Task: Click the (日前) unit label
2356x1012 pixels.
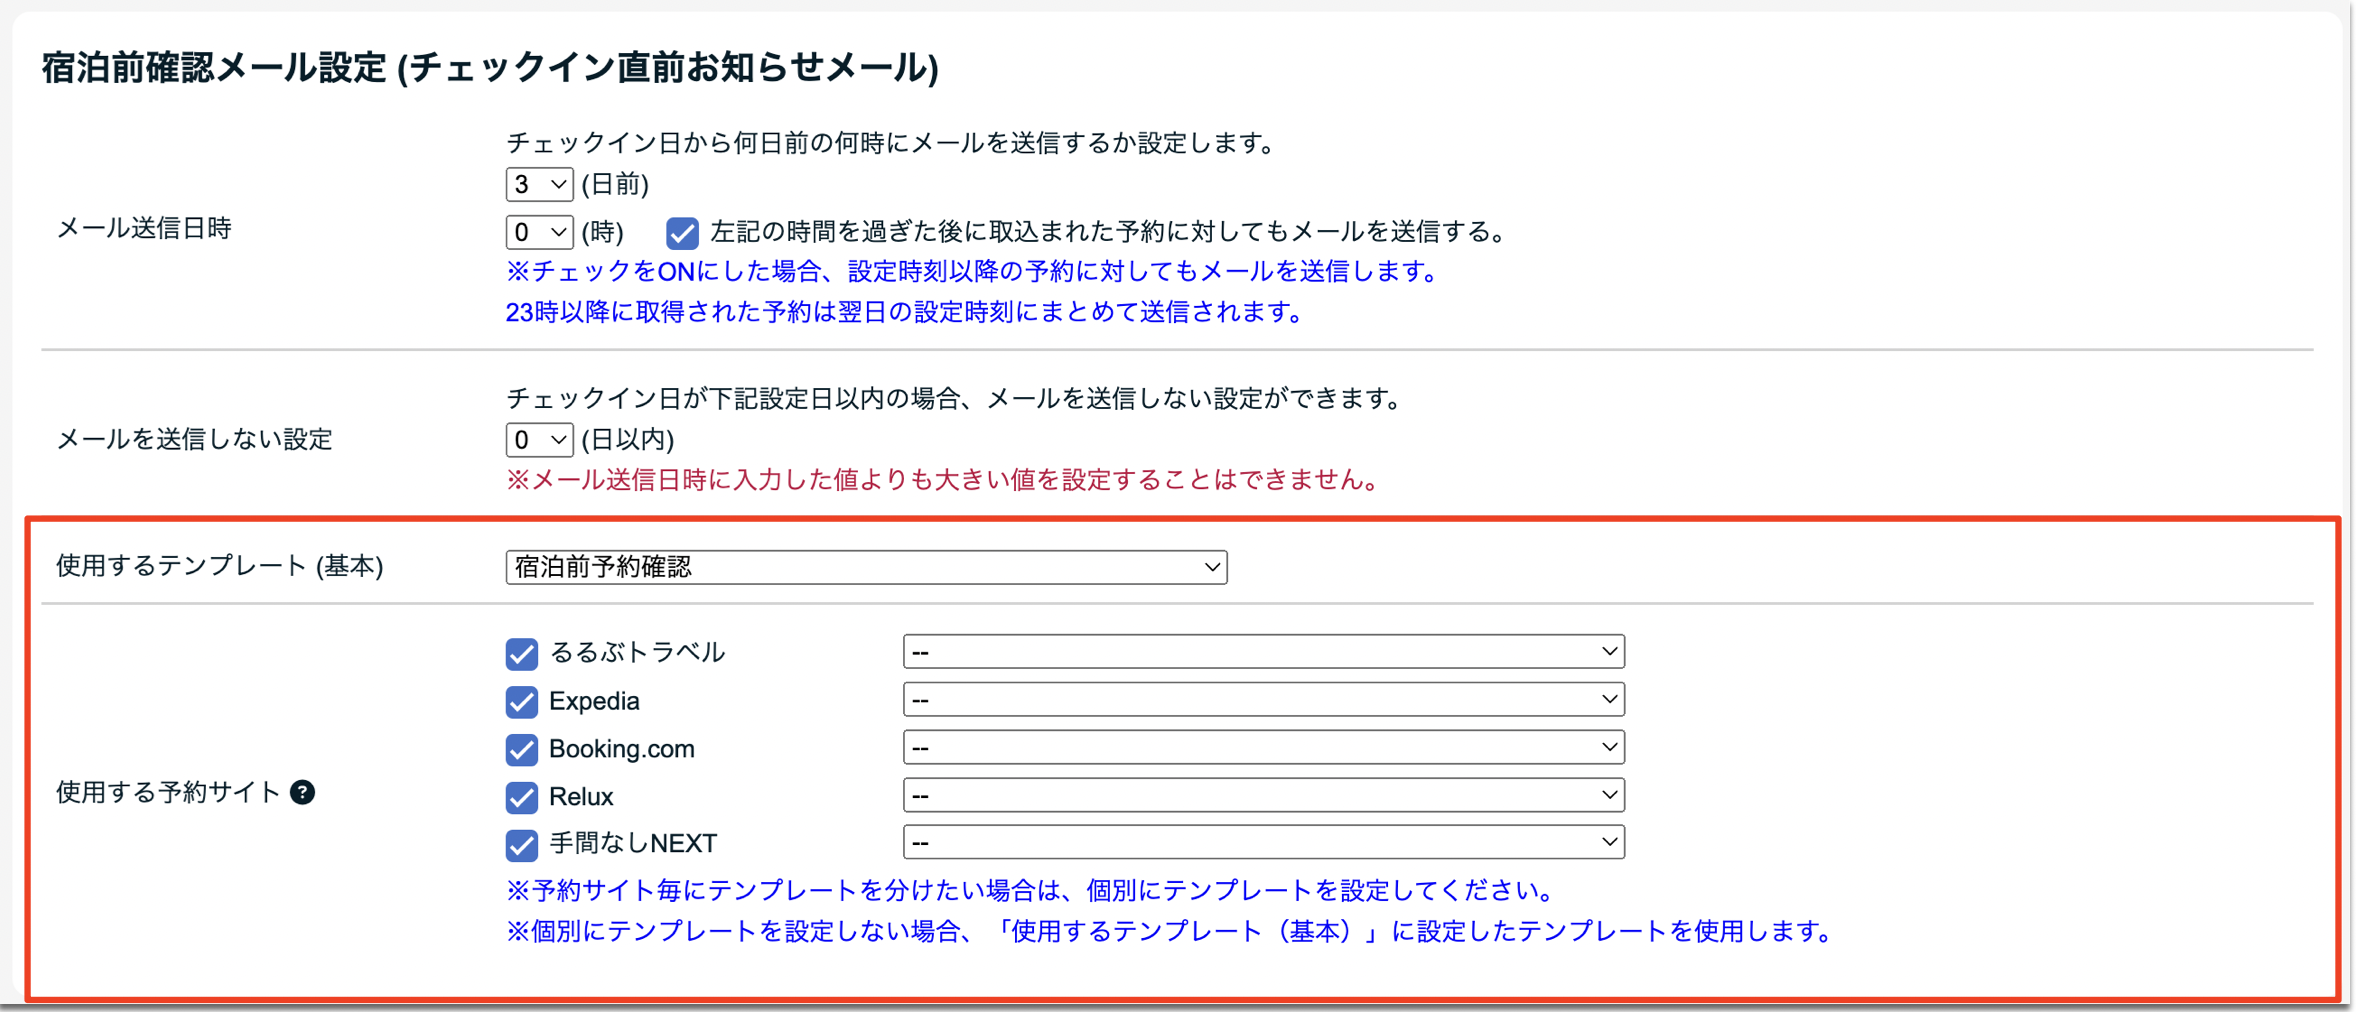Action: pyautogui.click(x=615, y=185)
